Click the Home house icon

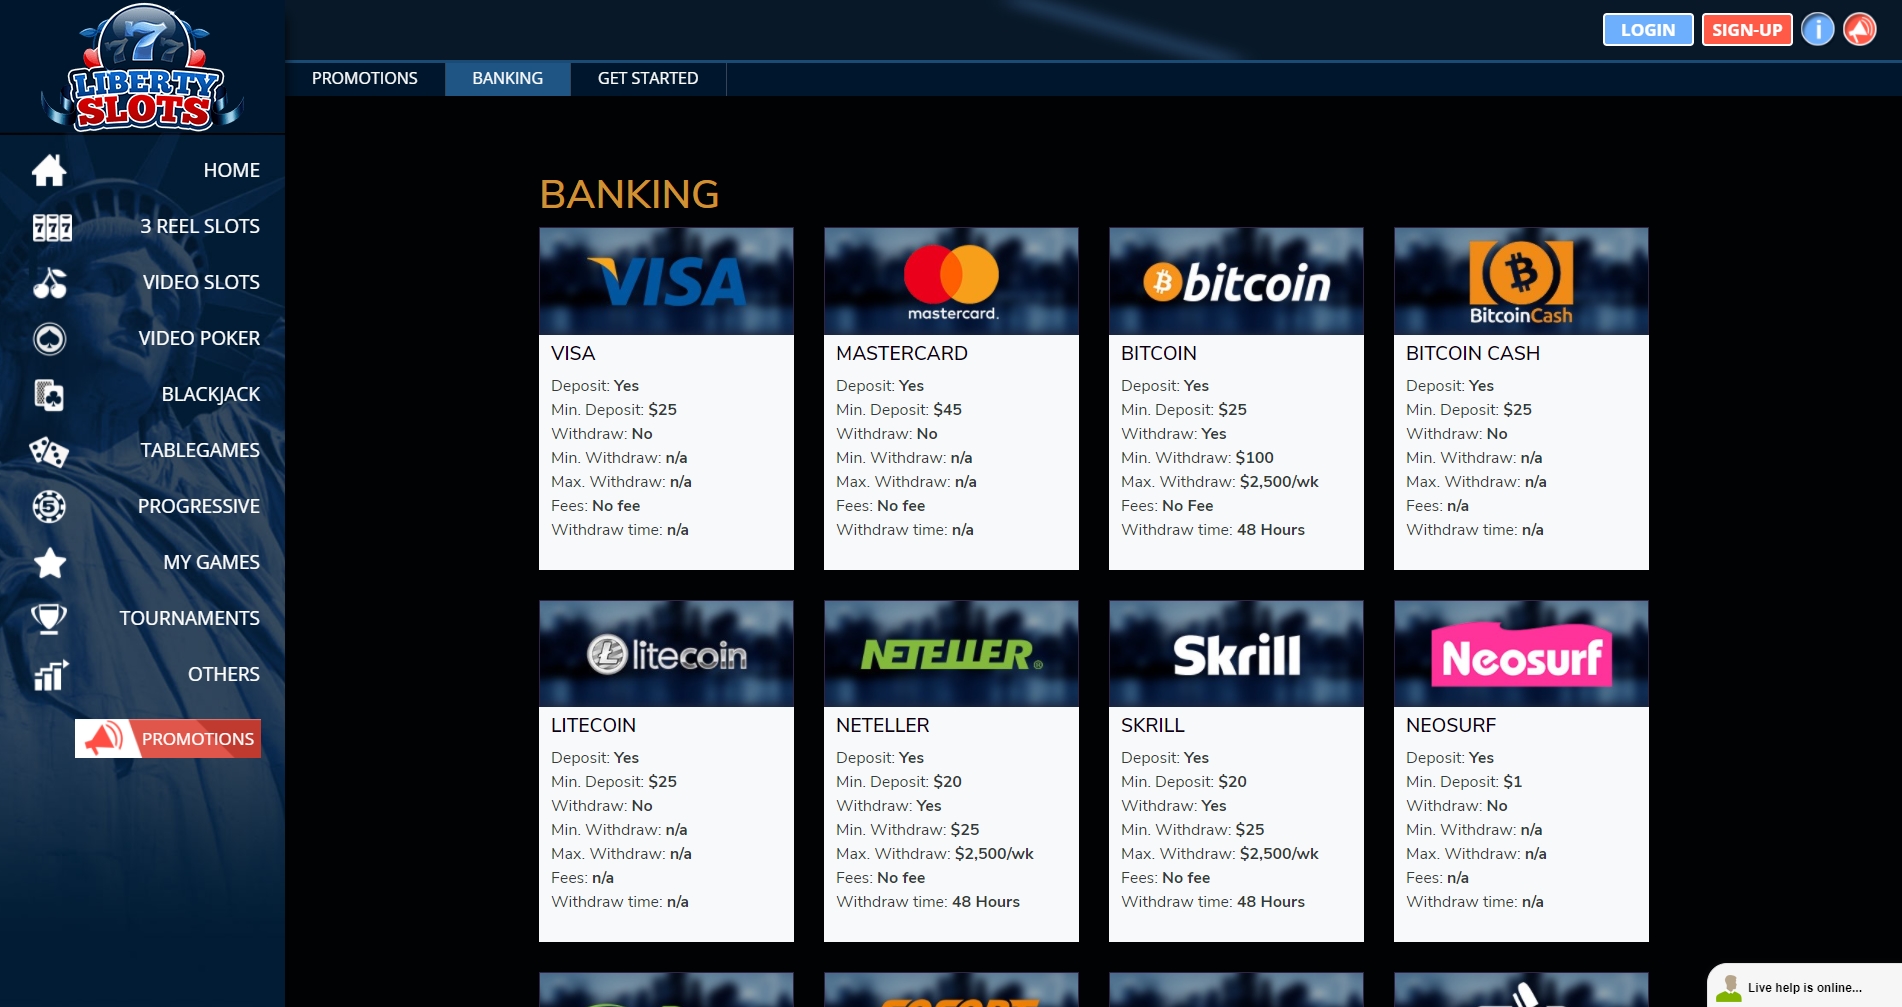click(x=49, y=170)
